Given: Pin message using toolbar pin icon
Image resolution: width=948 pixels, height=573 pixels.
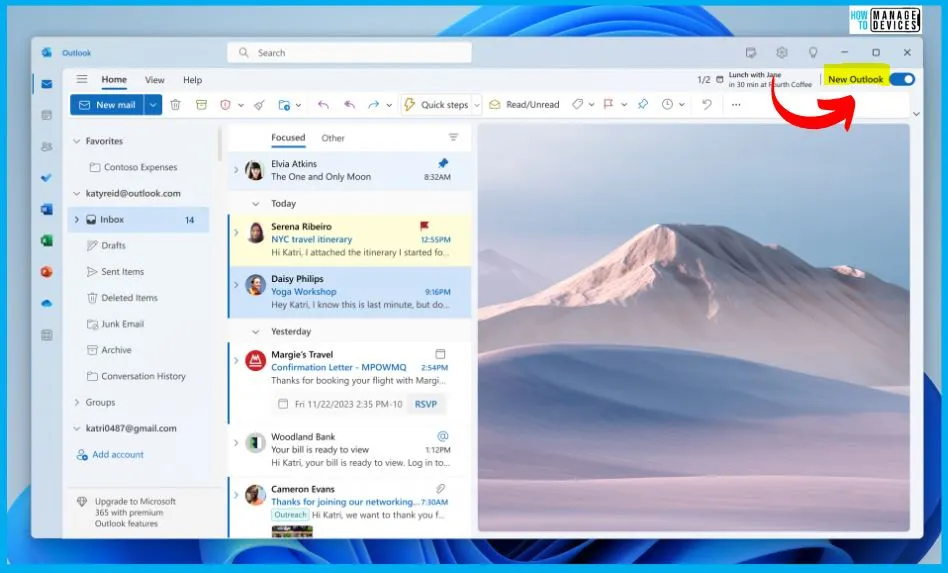Looking at the screenshot, I should pyautogui.click(x=643, y=105).
